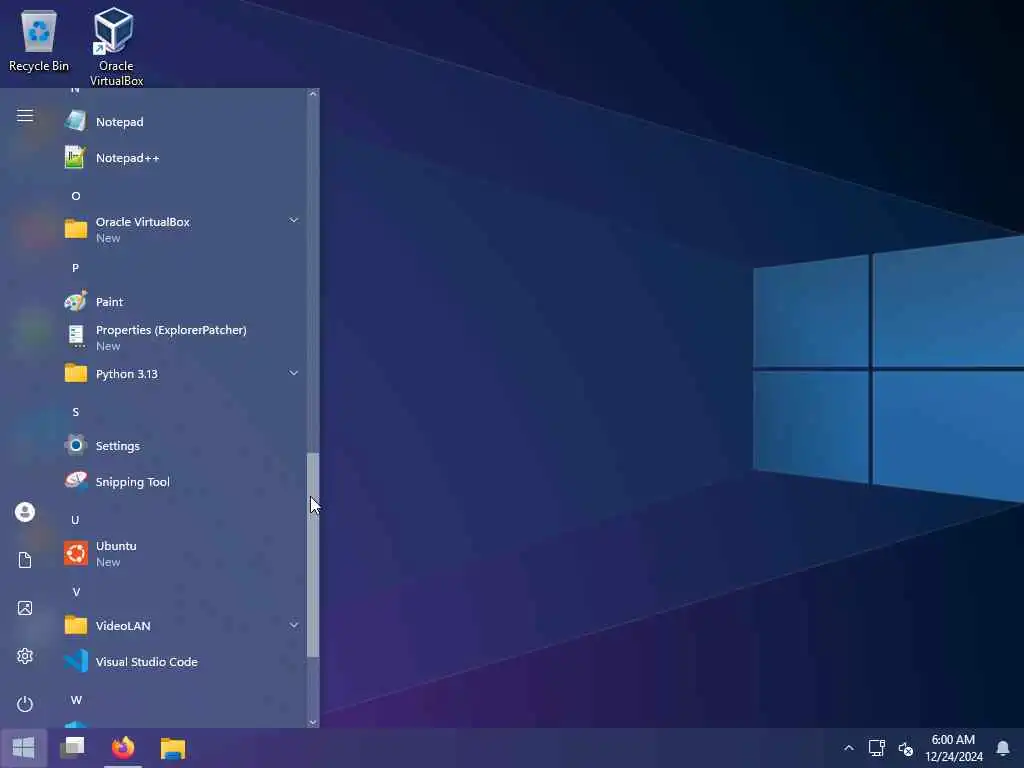Click the letter O section header
This screenshot has height=768, width=1024.
pos(76,196)
